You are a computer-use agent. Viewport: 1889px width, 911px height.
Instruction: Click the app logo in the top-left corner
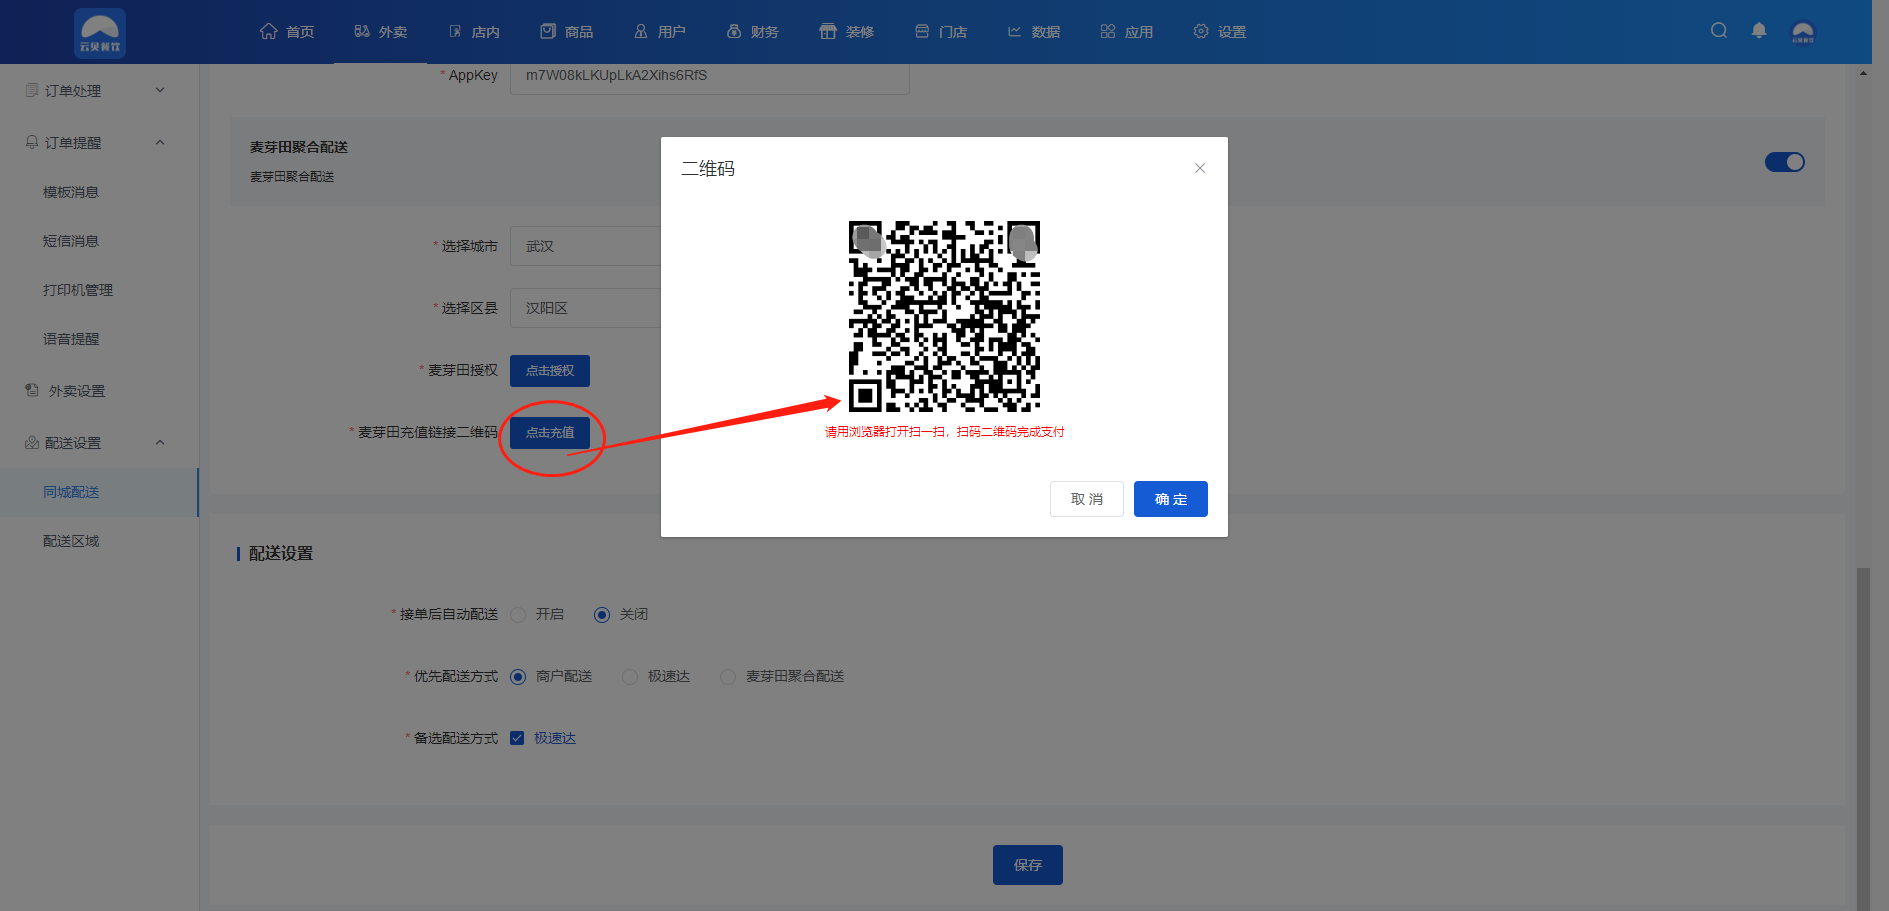(x=100, y=32)
